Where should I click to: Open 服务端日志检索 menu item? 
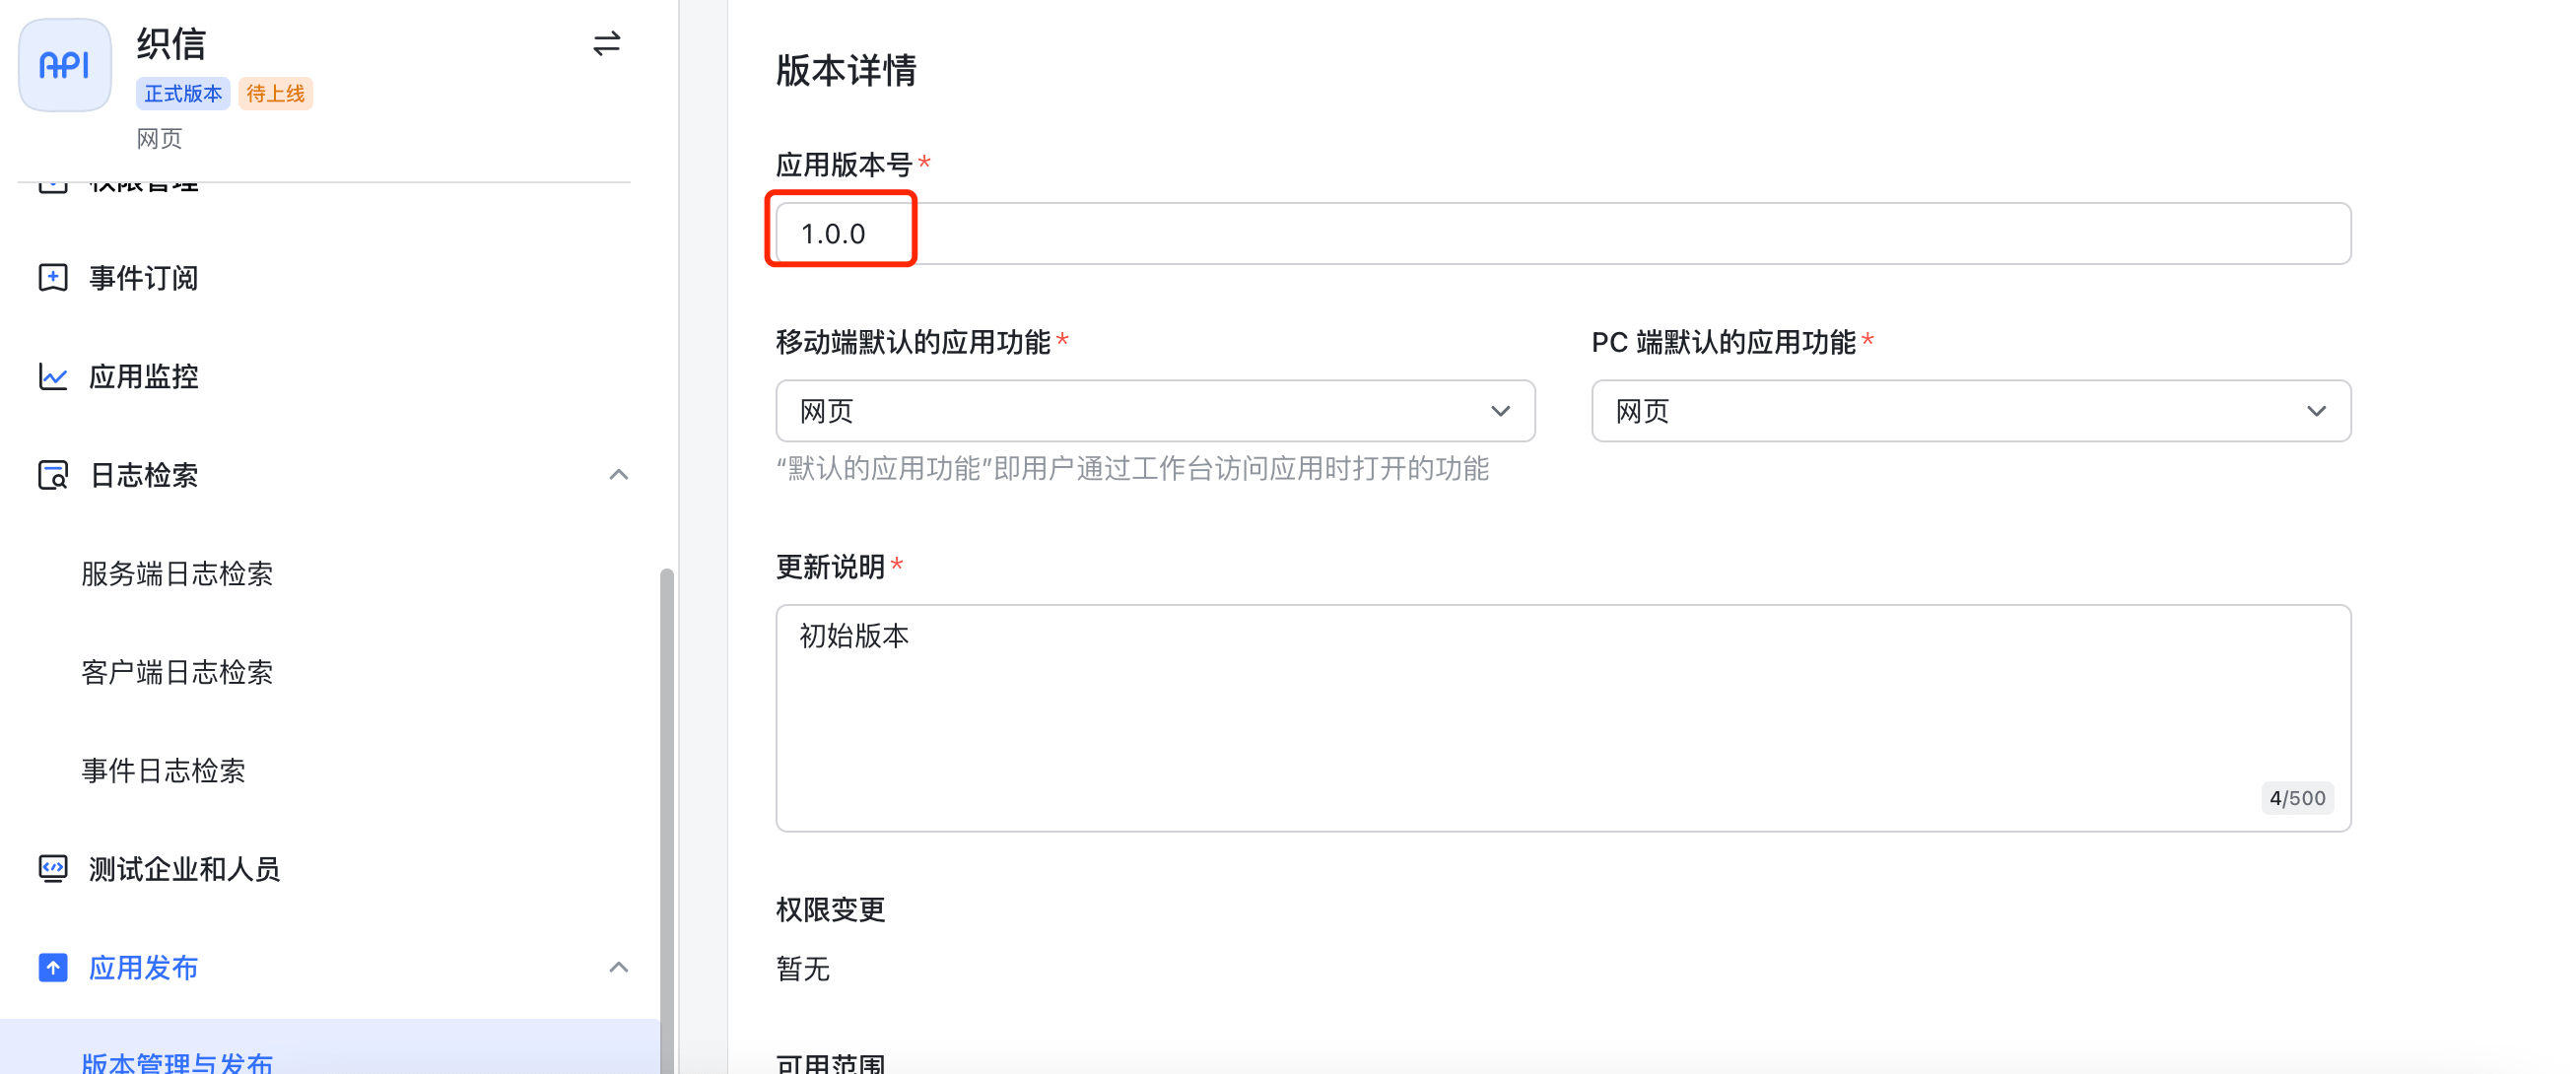pyautogui.click(x=177, y=574)
